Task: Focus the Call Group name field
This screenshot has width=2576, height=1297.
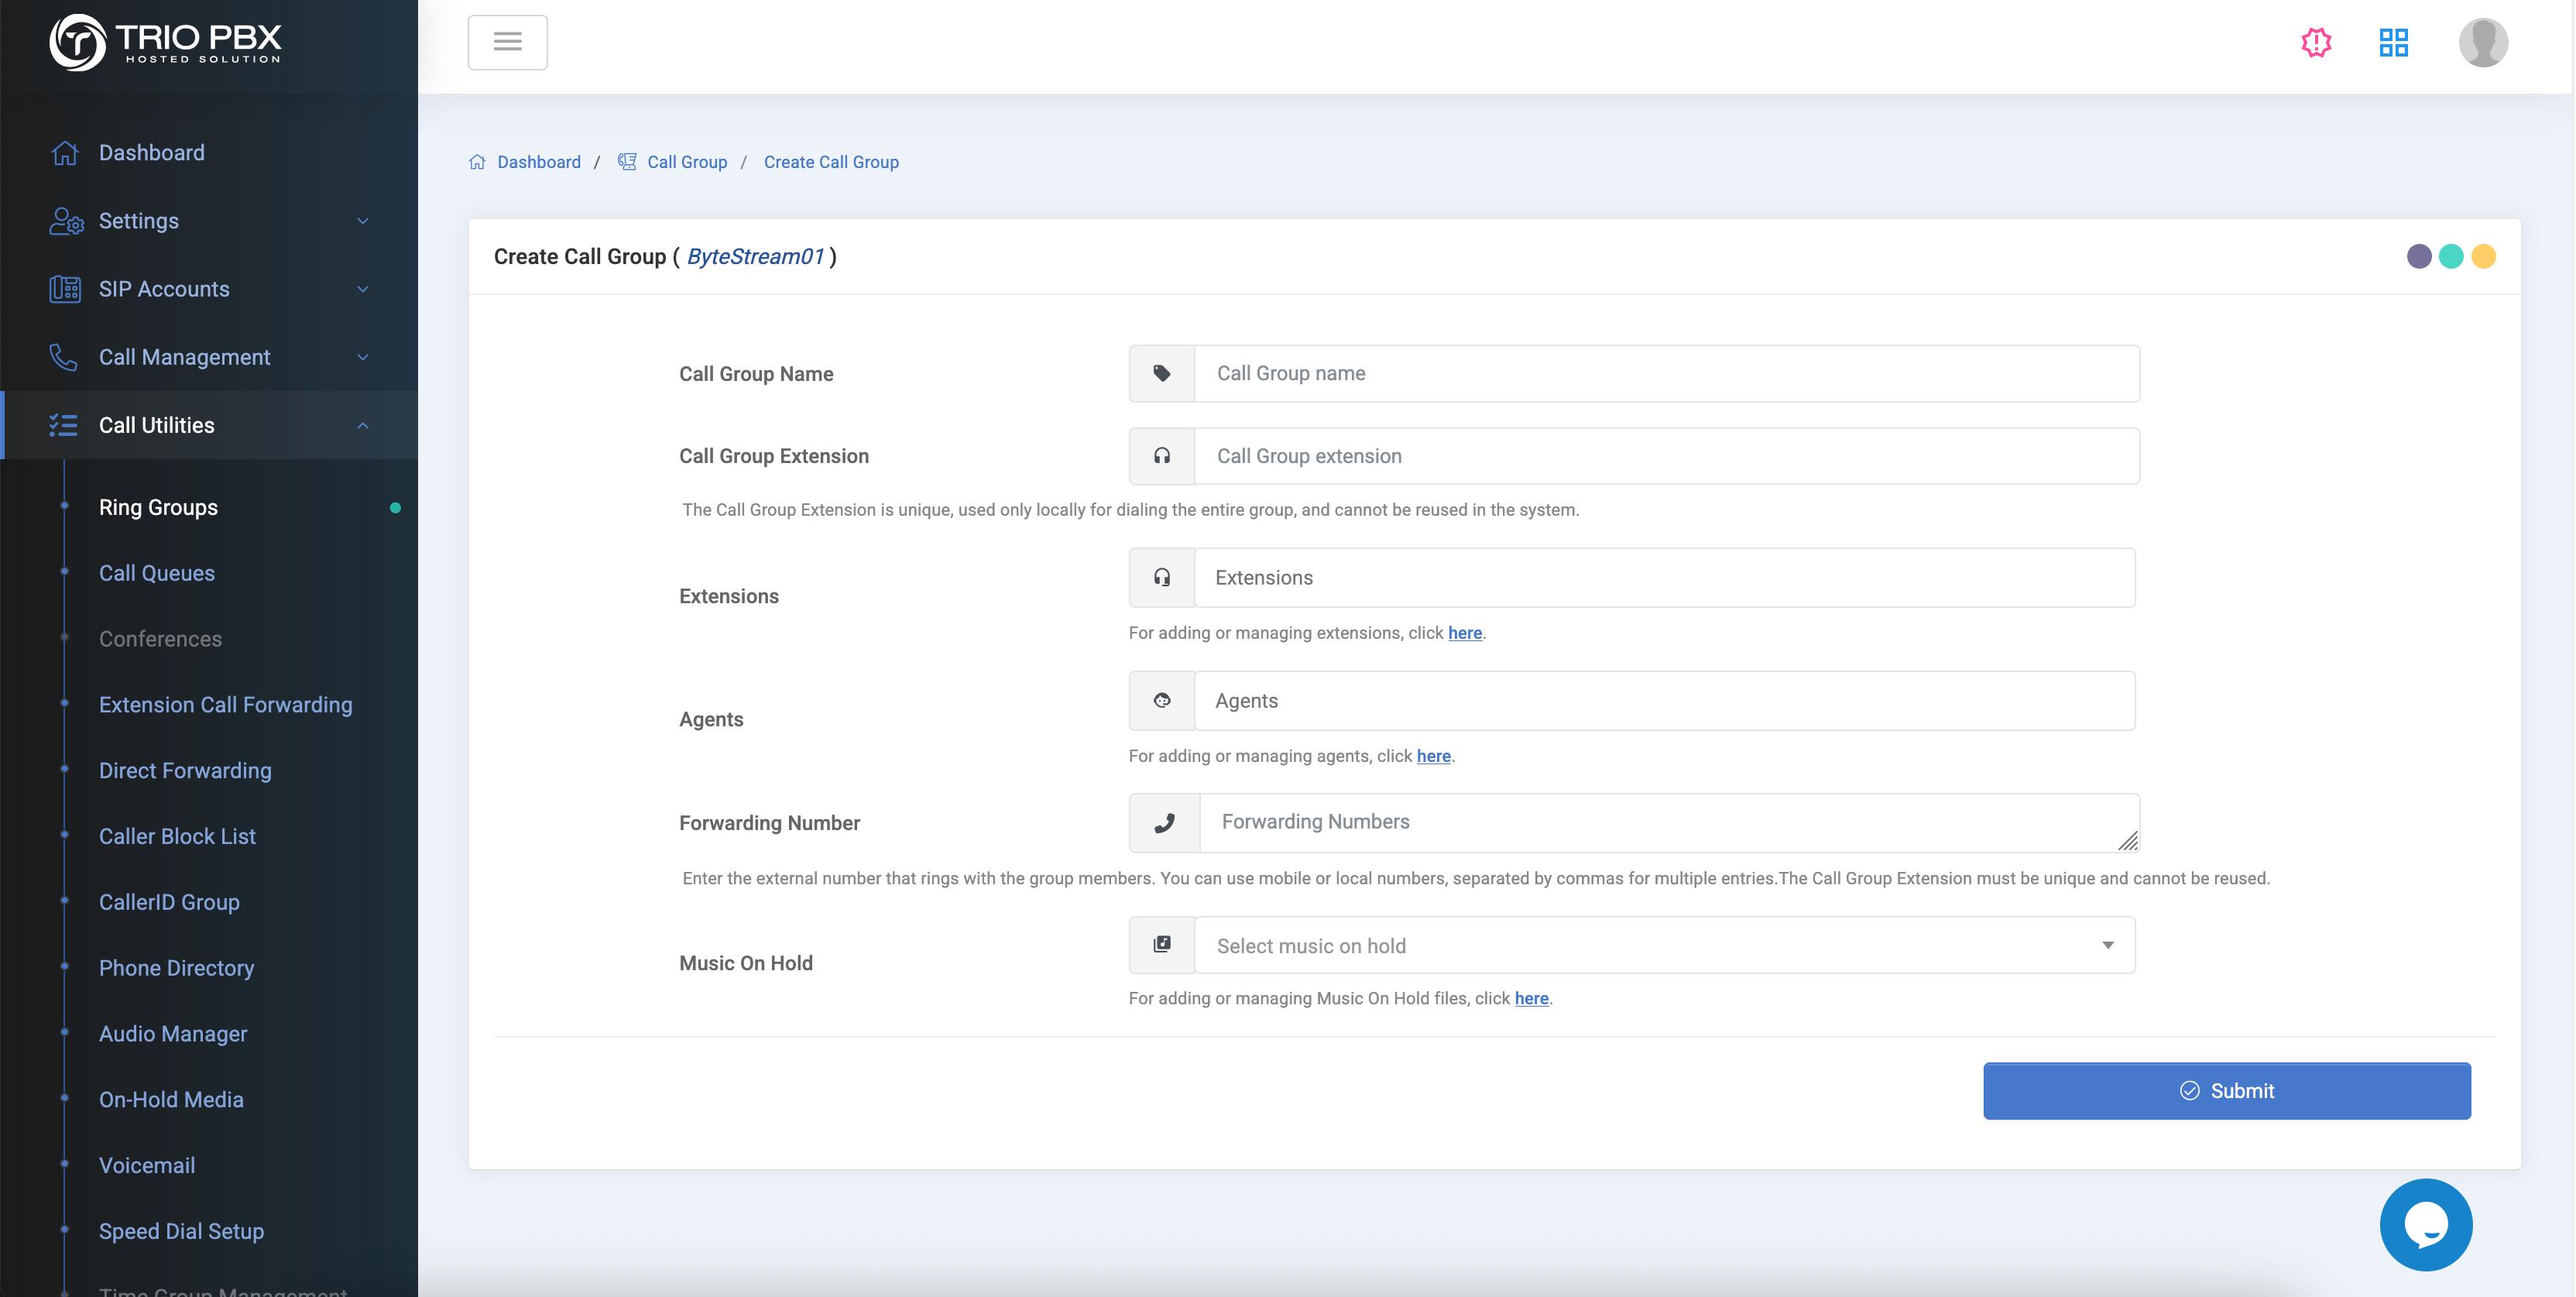Action: tap(1667, 374)
